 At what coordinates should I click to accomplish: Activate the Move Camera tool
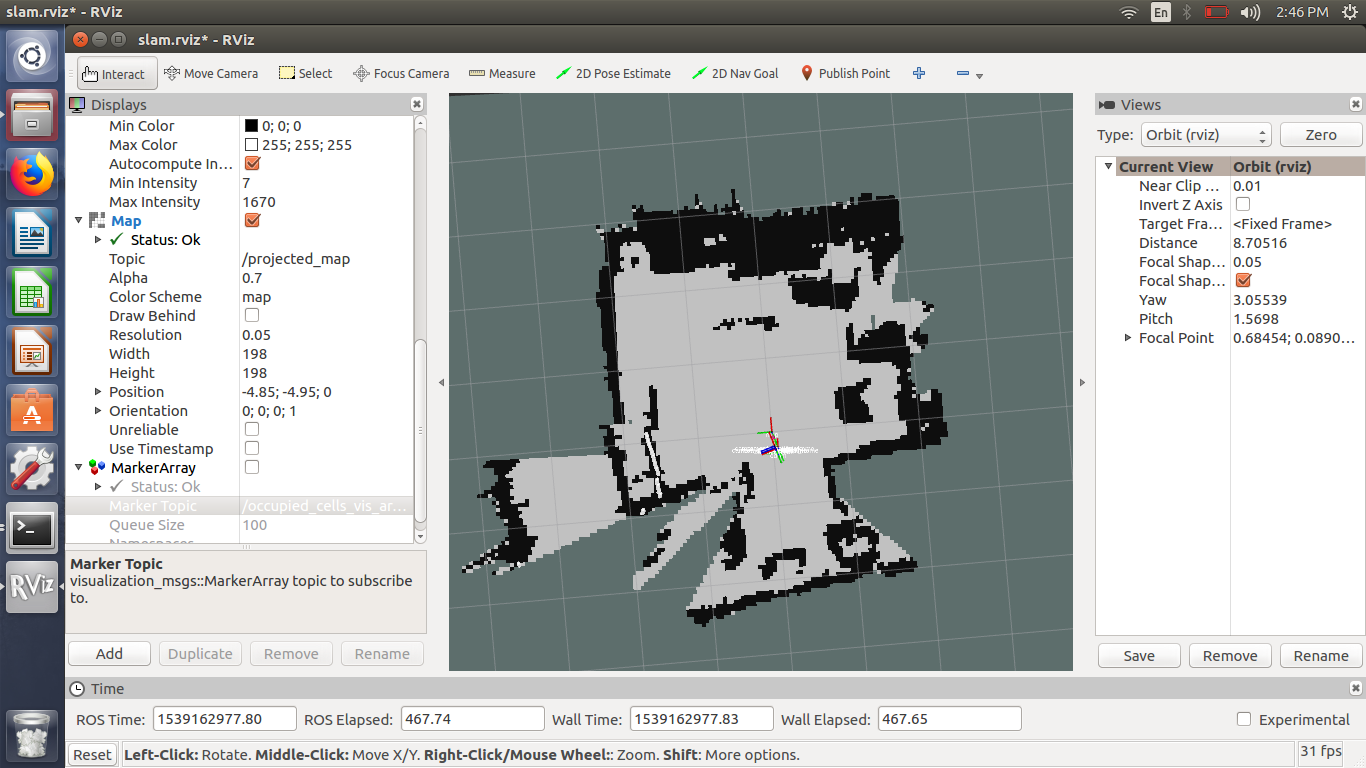pos(210,73)
